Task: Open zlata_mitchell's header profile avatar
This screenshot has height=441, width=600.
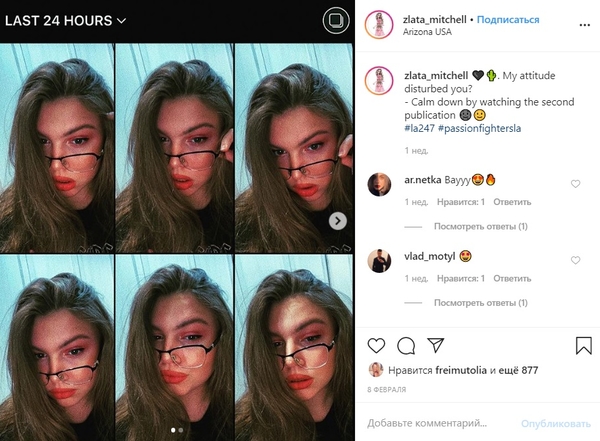Action: coord(379,24)
